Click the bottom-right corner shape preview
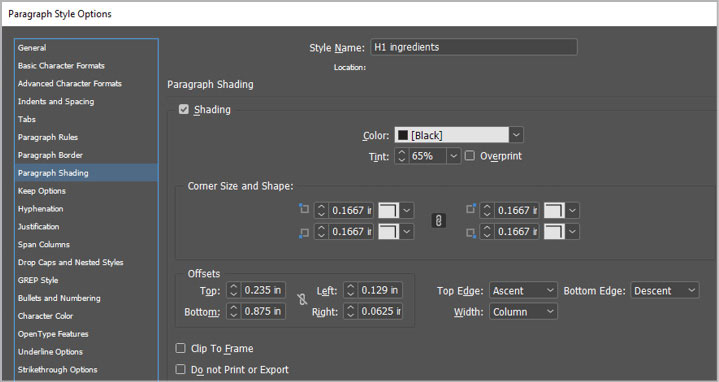The width and height of the screenshot is (719, 382). [x=554, y=232]
